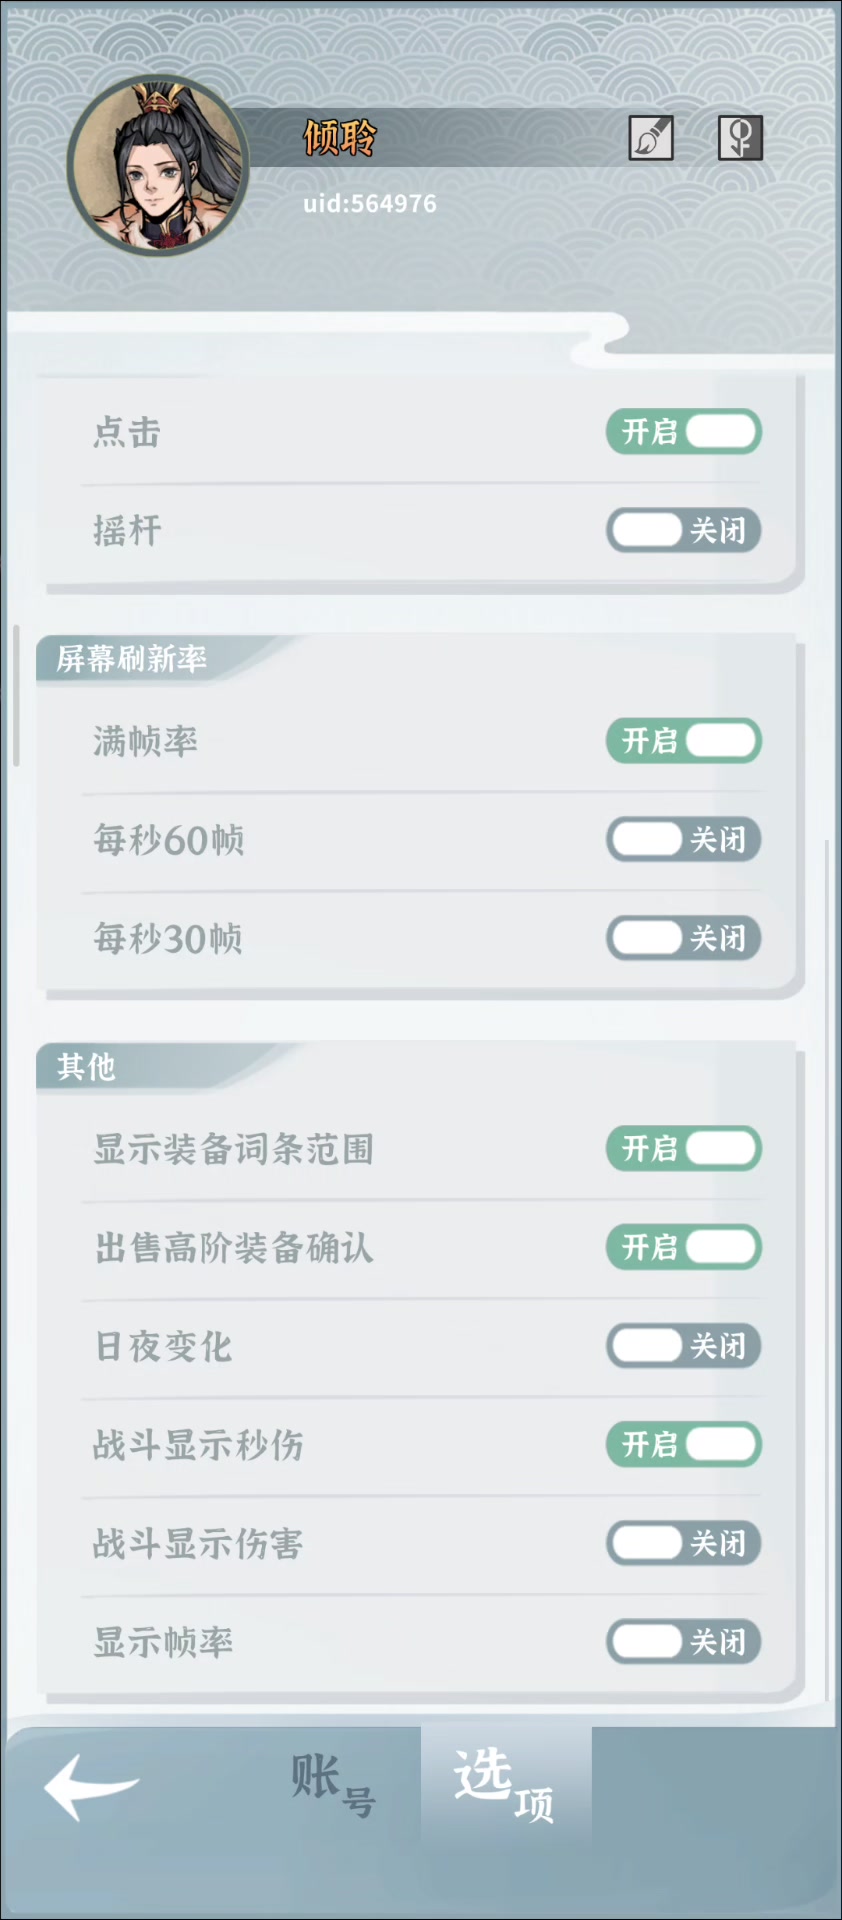Enable the 摇杆 joystick toggle

684,530
